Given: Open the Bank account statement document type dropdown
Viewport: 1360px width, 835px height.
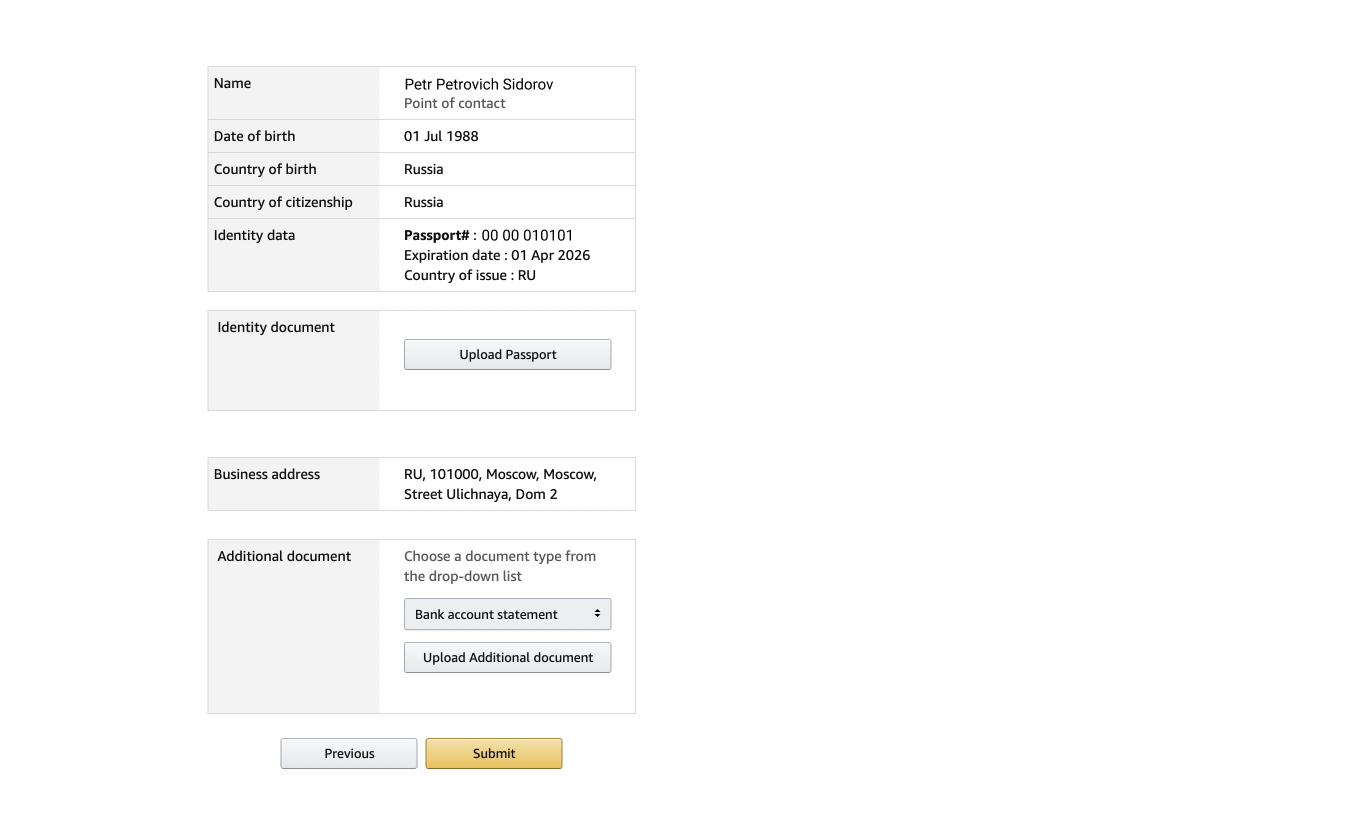Looking at the screenshot, I should (x=507, y=614).
